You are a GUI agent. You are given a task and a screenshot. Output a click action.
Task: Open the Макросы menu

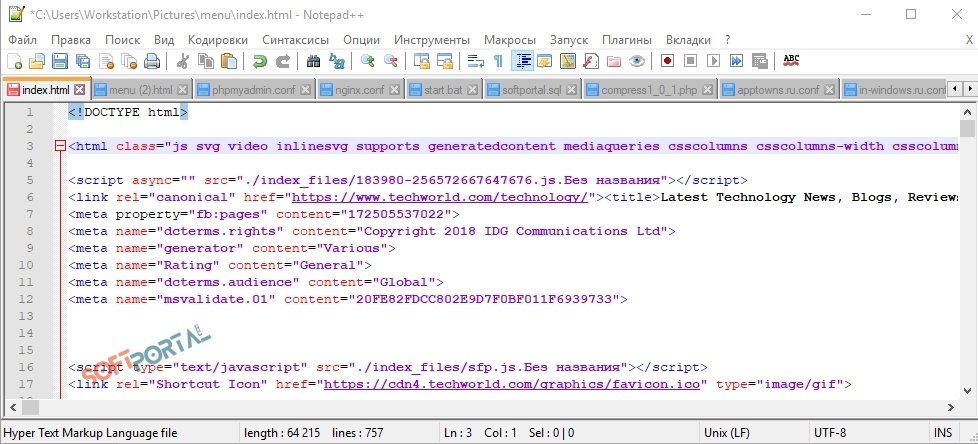pyautogui.click(x=510, y=40)
